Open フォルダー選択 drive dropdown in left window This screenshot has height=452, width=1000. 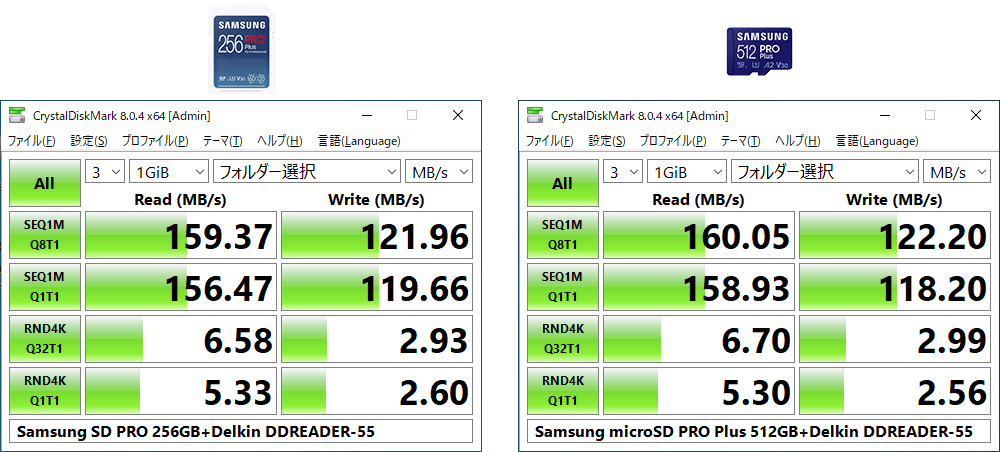pyautogui.click(x=307, y=171)
